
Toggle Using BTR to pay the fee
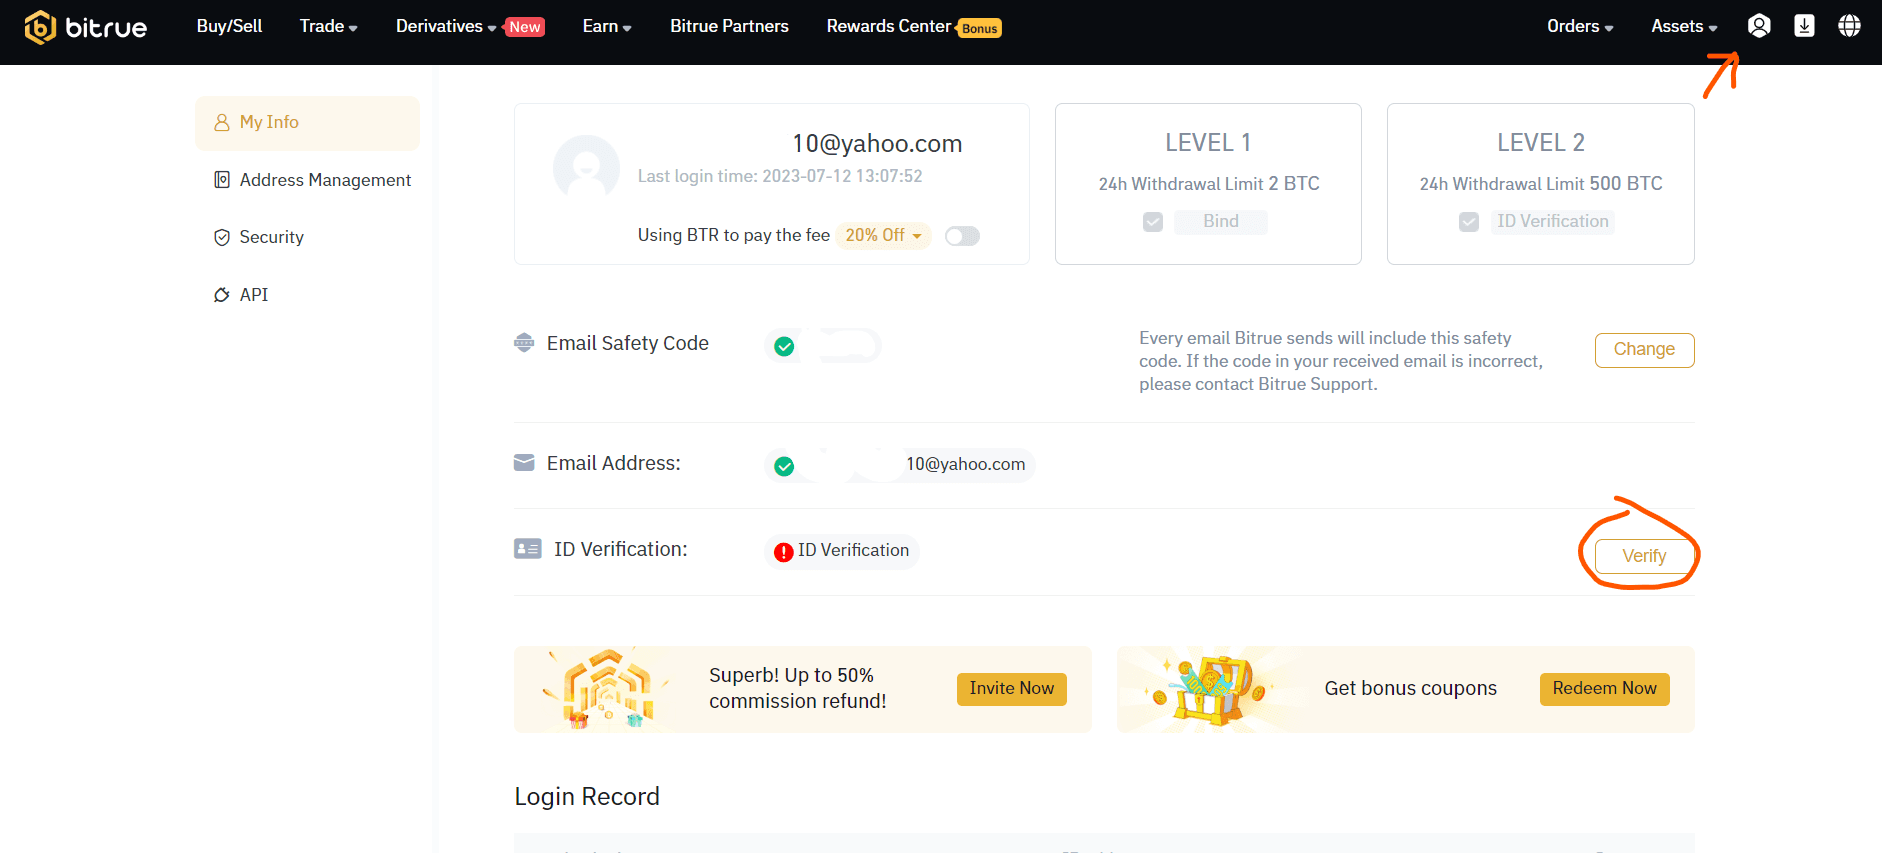tap(962, 236)
